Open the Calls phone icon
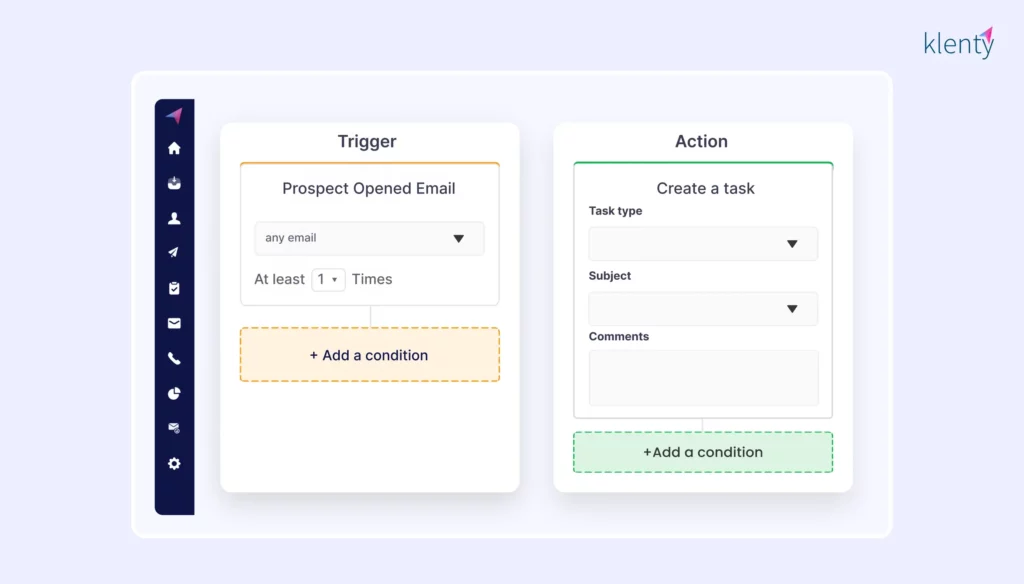This screenshot has width=1024, height=584. [x=174, y=358]
